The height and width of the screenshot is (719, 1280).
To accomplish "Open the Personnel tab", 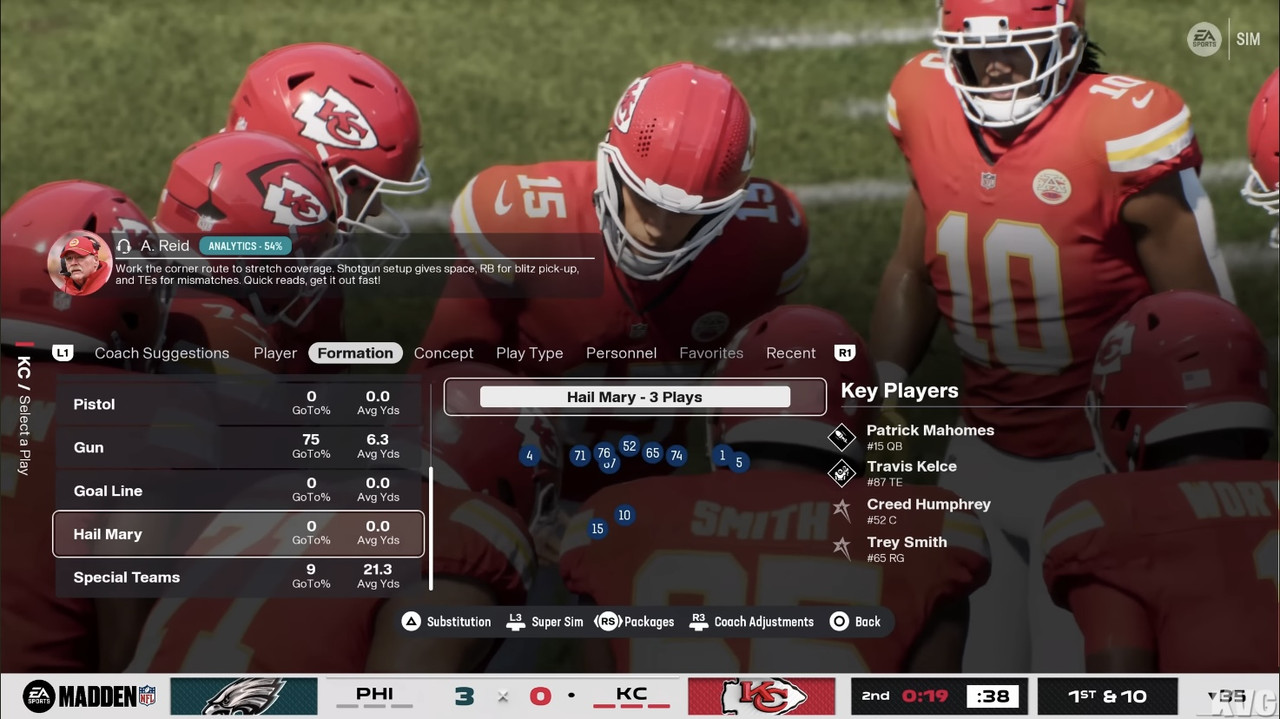I will tap(621, 353).
